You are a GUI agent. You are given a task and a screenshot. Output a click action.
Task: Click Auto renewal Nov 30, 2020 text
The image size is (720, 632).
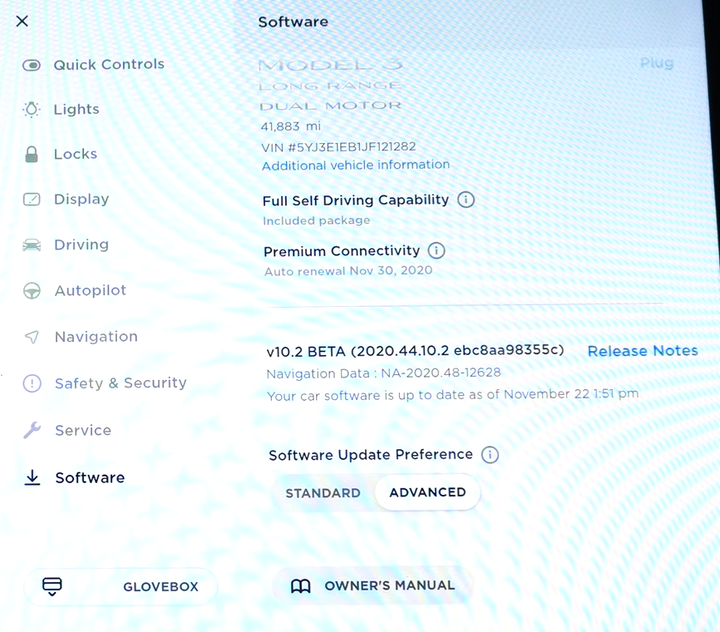348,271
